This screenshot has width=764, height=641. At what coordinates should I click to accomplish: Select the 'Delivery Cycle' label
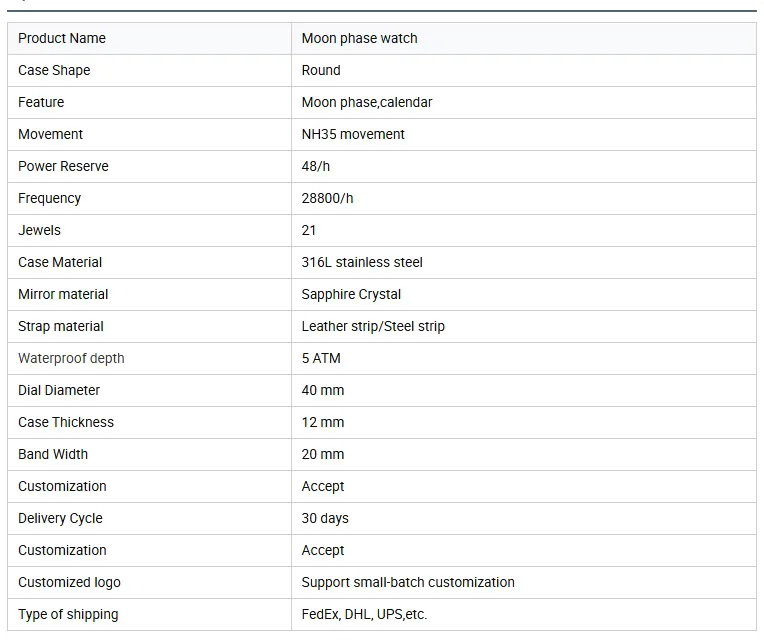60,519
